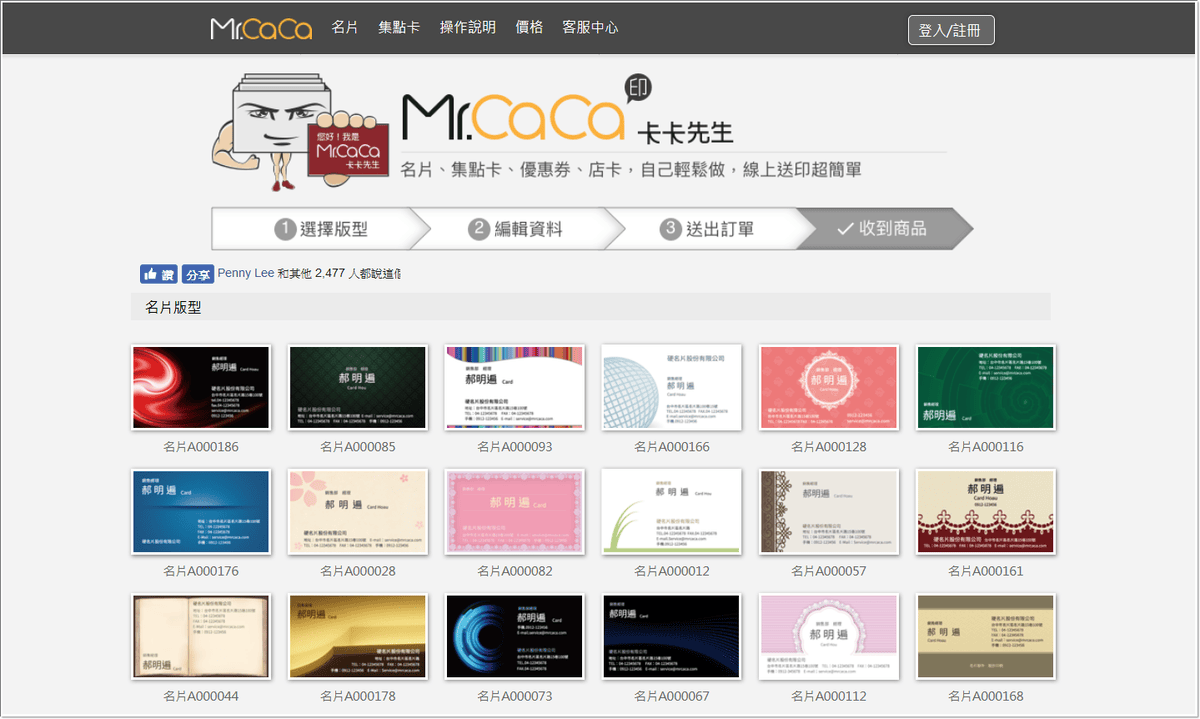Open the 客服中心 menu item
This screenshot has height=719, width=1200.
point(590,27)
